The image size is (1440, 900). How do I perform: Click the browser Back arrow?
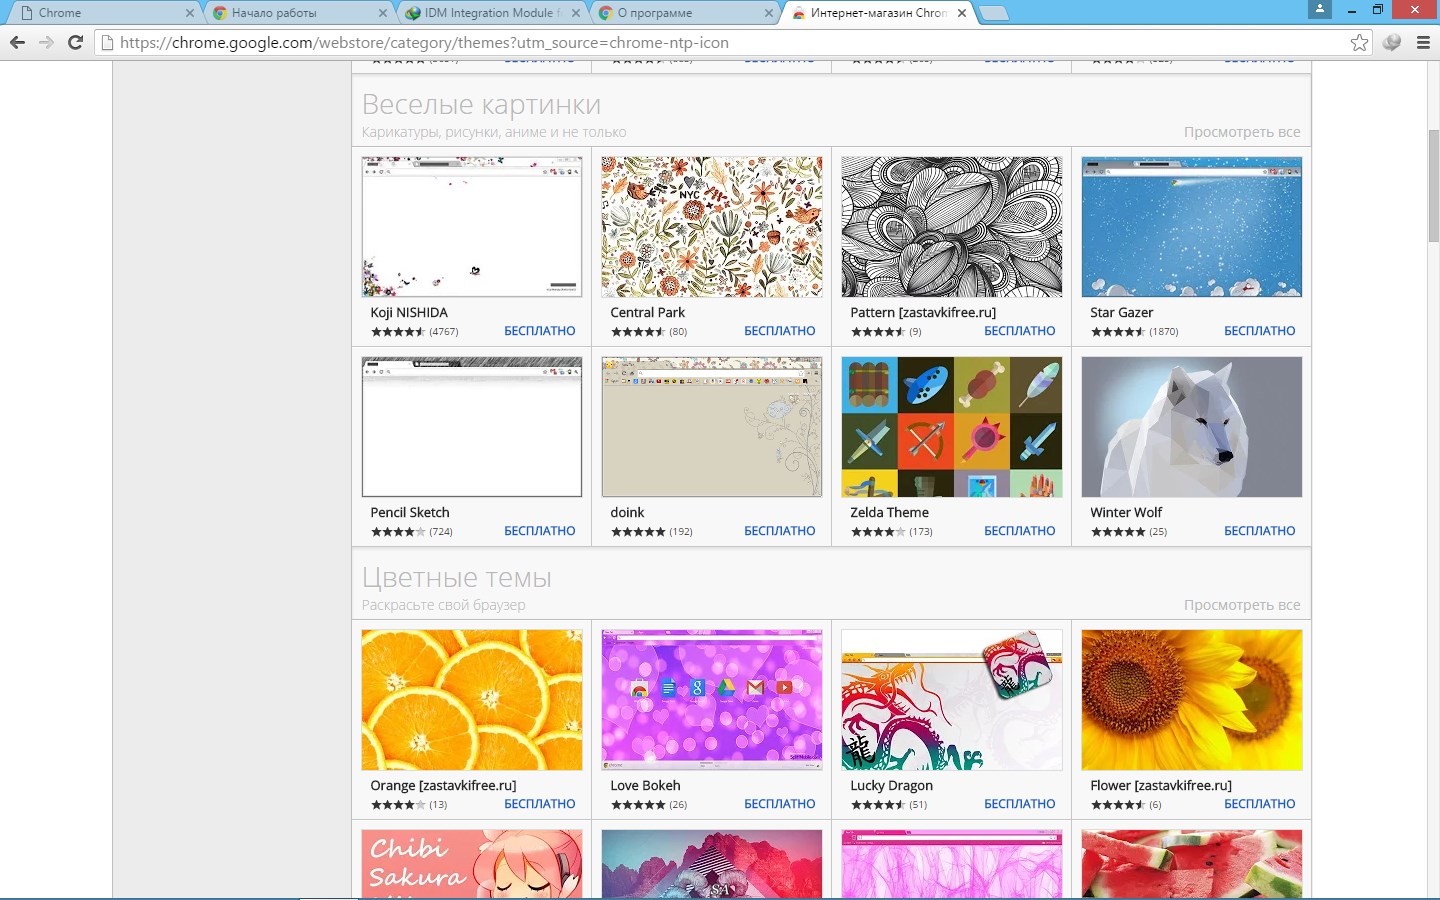[x=17, y=42]
